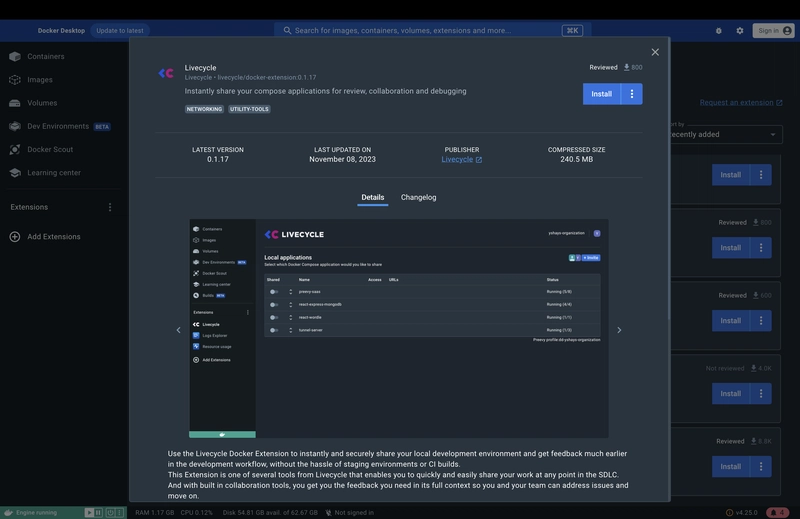Click the troubleshoot bug icon in header
The image size is (800, 519).
click(x=718, y=31)
